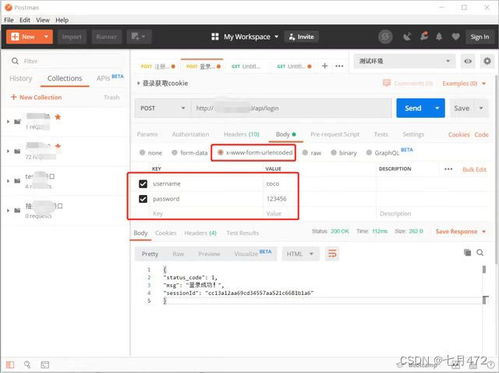Viewport: 499px width, 373px height.
Task: Add a new request tab with plus icon
Action: tap(325, 66)
